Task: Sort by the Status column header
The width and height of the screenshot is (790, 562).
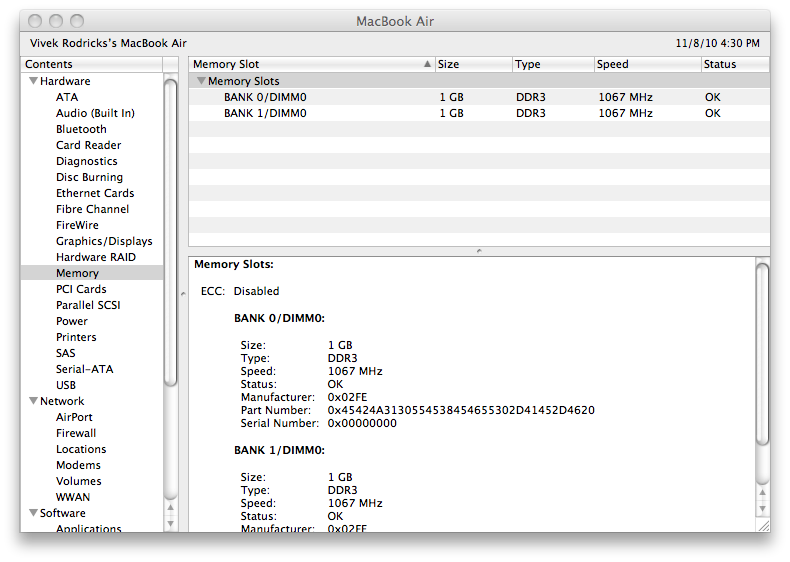Action: [735, 64]
